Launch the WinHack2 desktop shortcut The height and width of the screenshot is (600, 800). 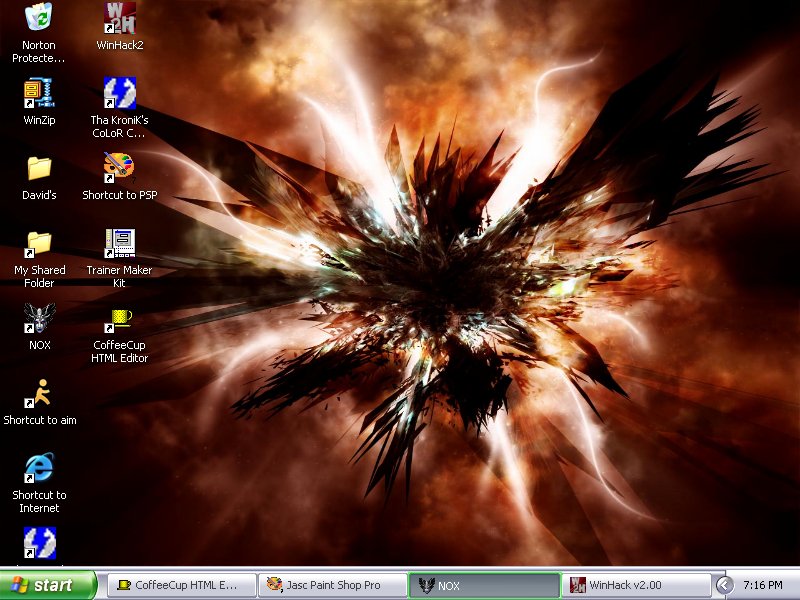(x=119, y=18)
